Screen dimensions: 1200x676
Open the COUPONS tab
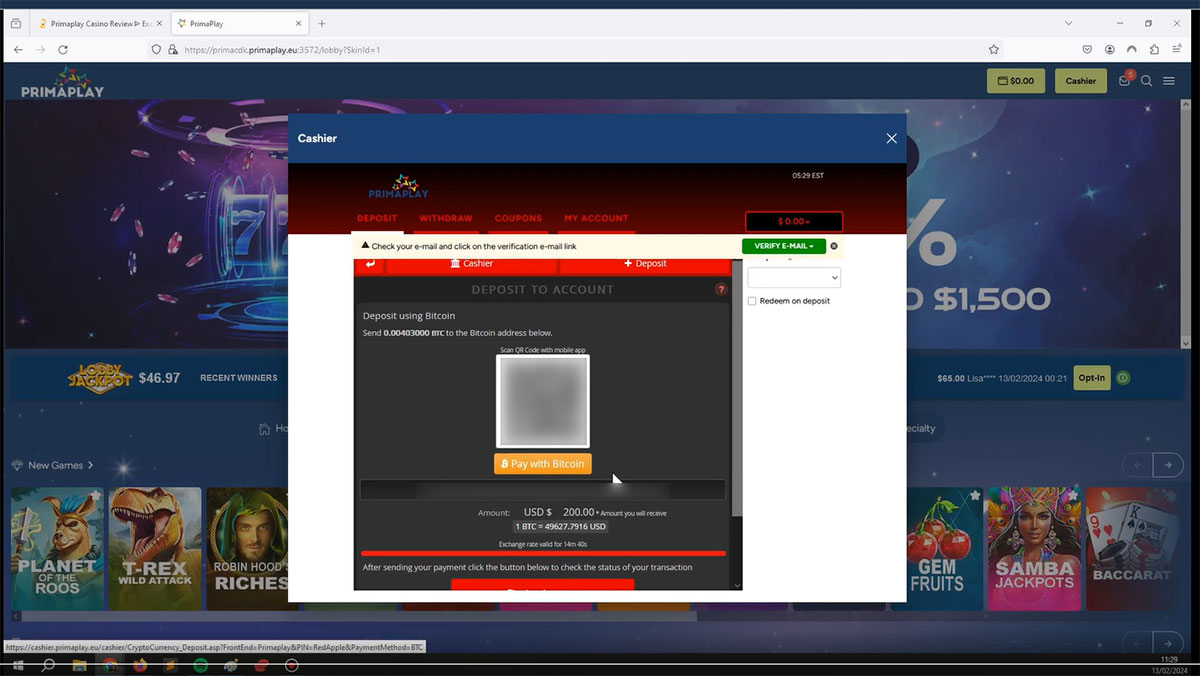coord(518,218)
